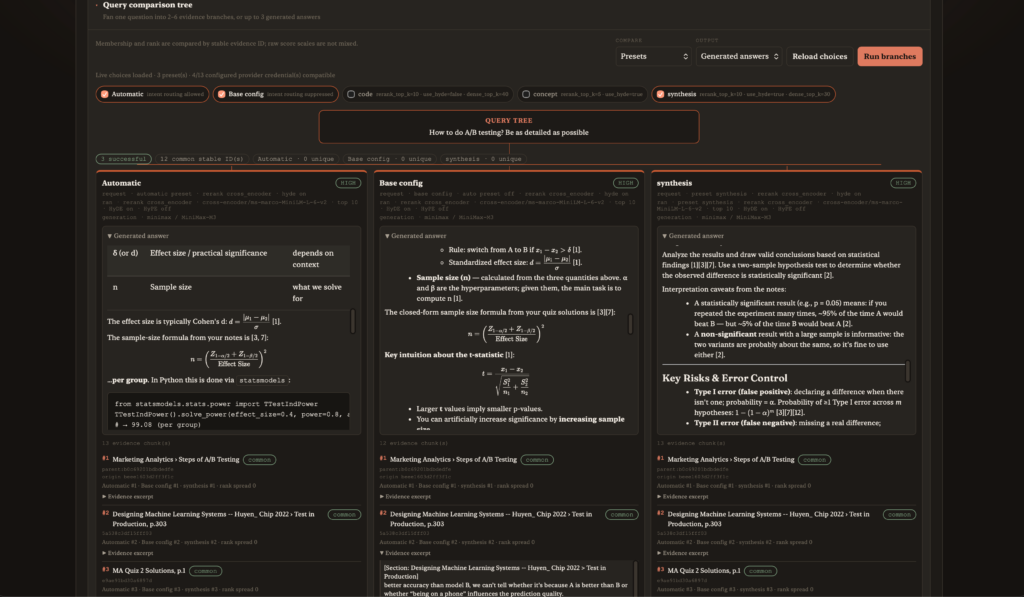Enable the code preset checkbox

[x=351, y=94]
